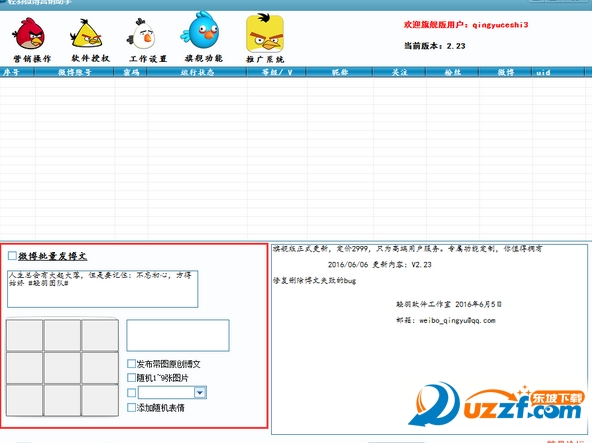Image resolution: width=592 pixels, height=443 pixels.
Task: Click the empty box beside image grid
Action: tap(178, 335)
